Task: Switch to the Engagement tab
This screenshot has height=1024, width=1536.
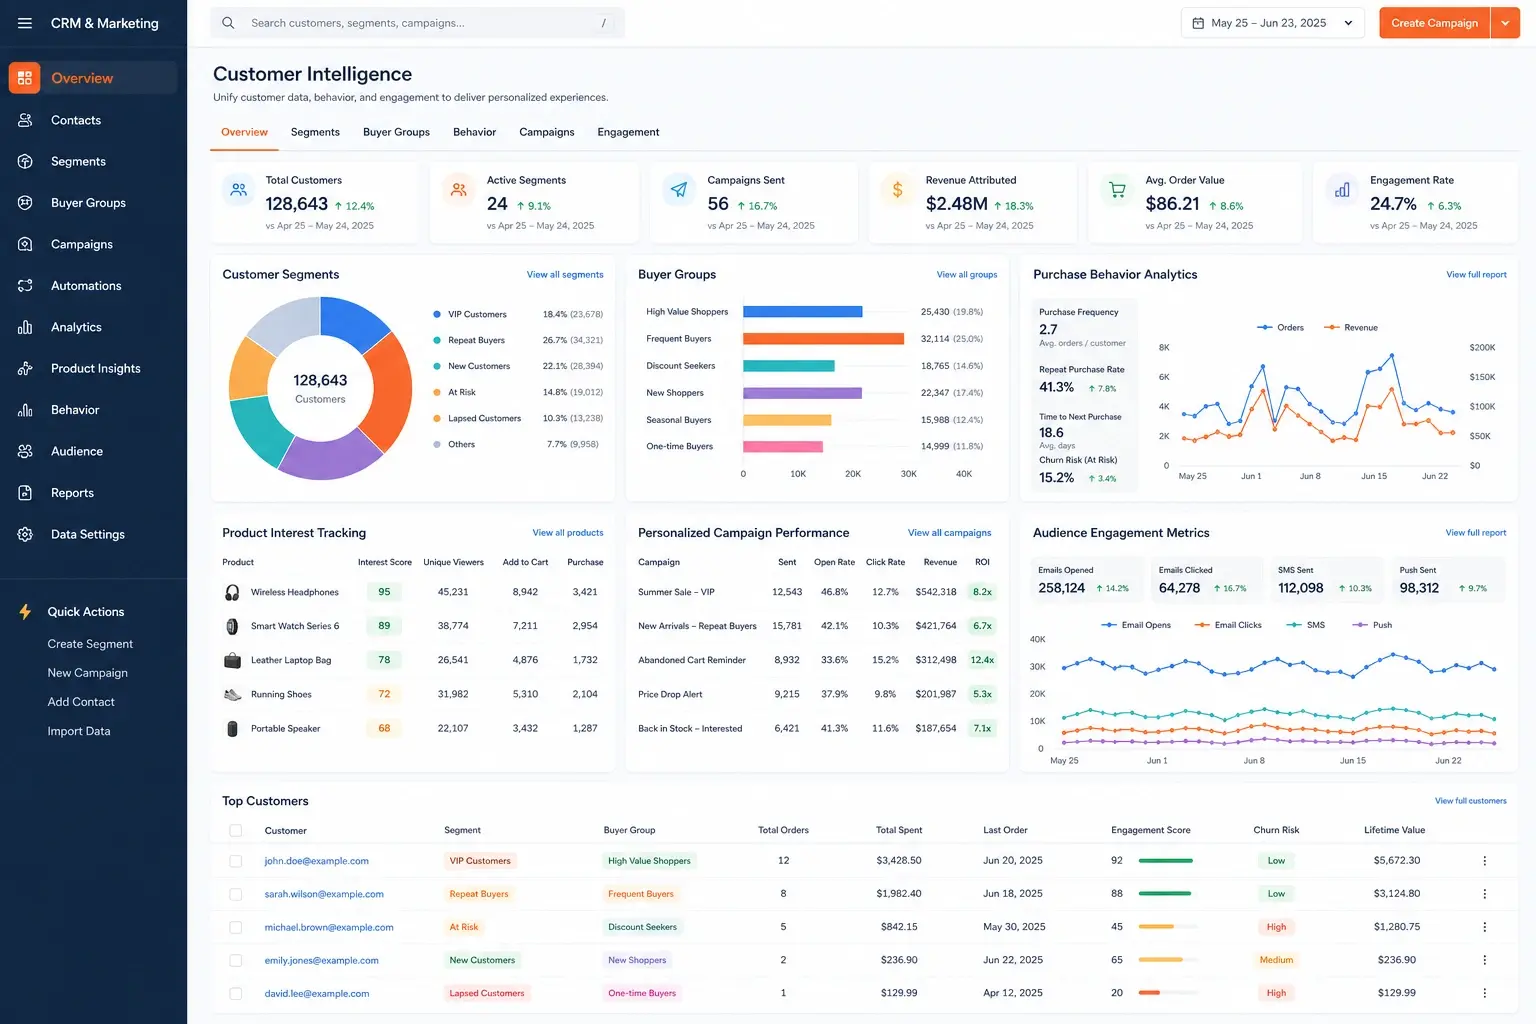Action: pyautogui.click(x=628, y=132)
